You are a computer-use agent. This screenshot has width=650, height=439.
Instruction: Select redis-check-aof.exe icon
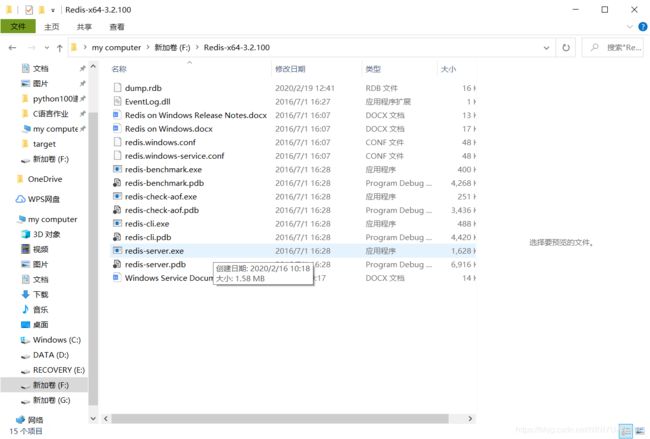click(117, 196)
